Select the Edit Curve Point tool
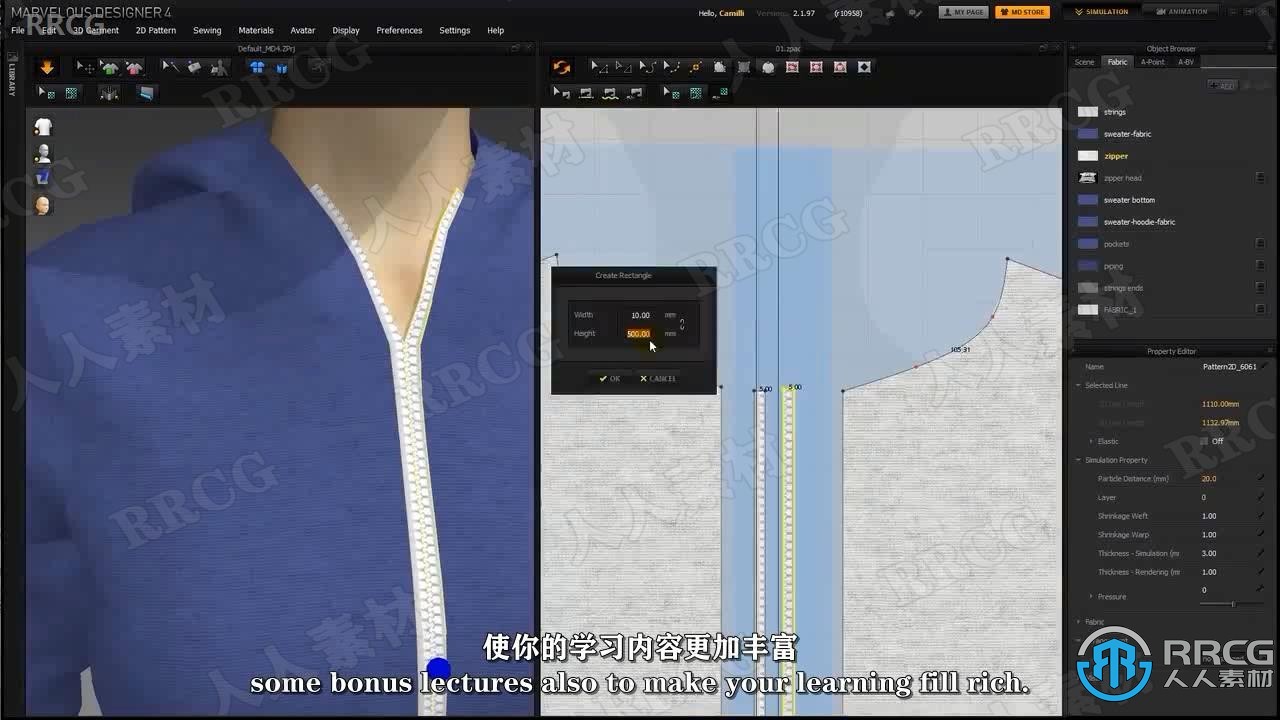 point(672,67)
